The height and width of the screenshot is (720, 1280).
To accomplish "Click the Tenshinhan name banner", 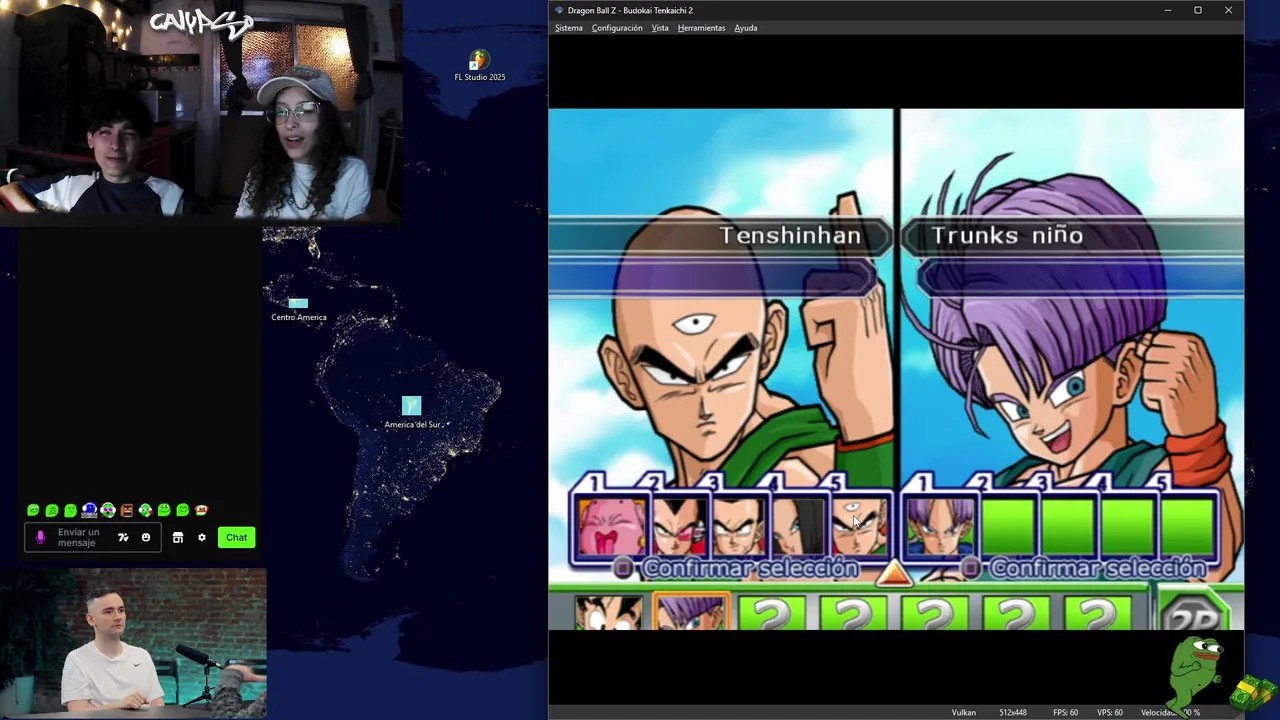I will [x=720, y=236].
